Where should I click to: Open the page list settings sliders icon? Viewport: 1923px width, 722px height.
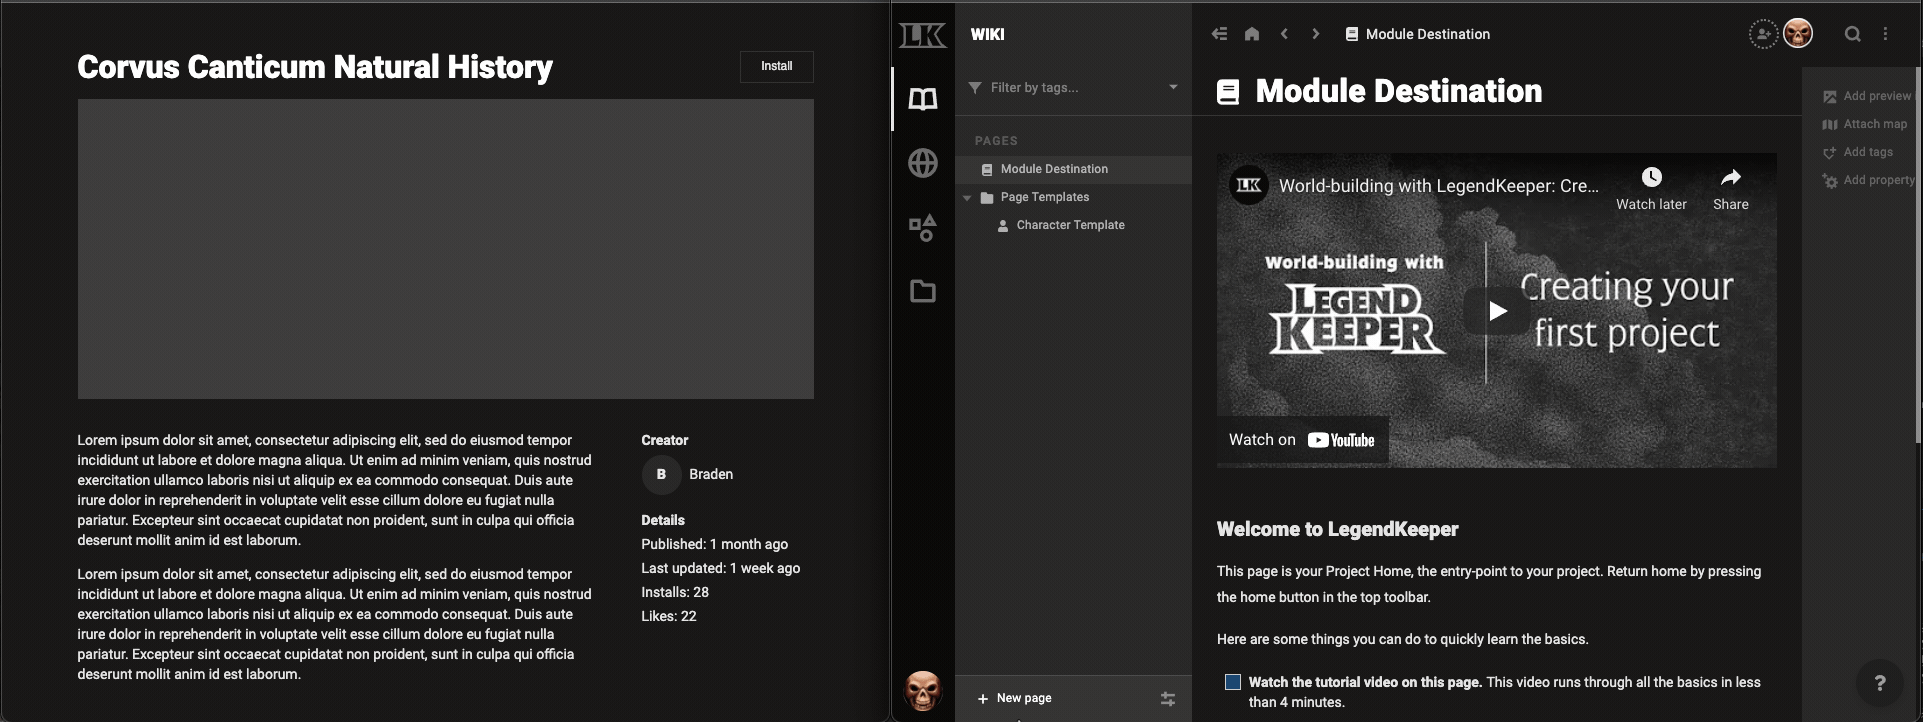coord(1167,699)
